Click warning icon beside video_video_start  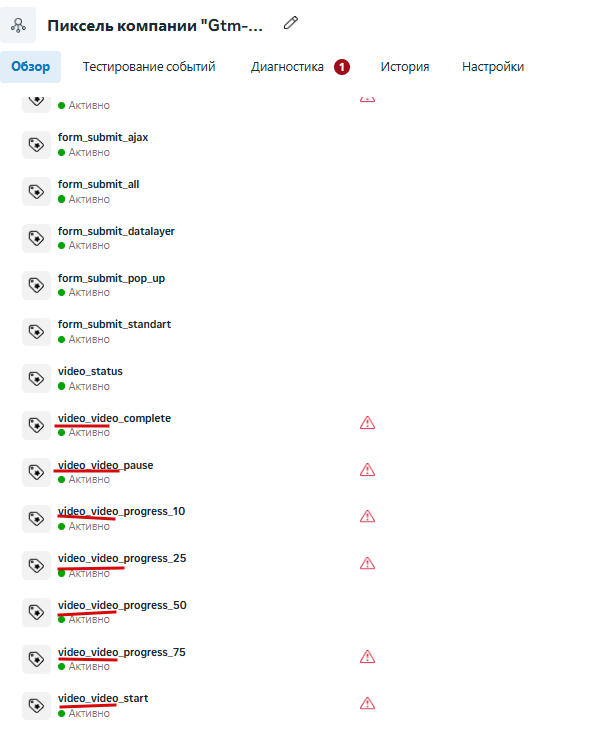tap(367, 703)
